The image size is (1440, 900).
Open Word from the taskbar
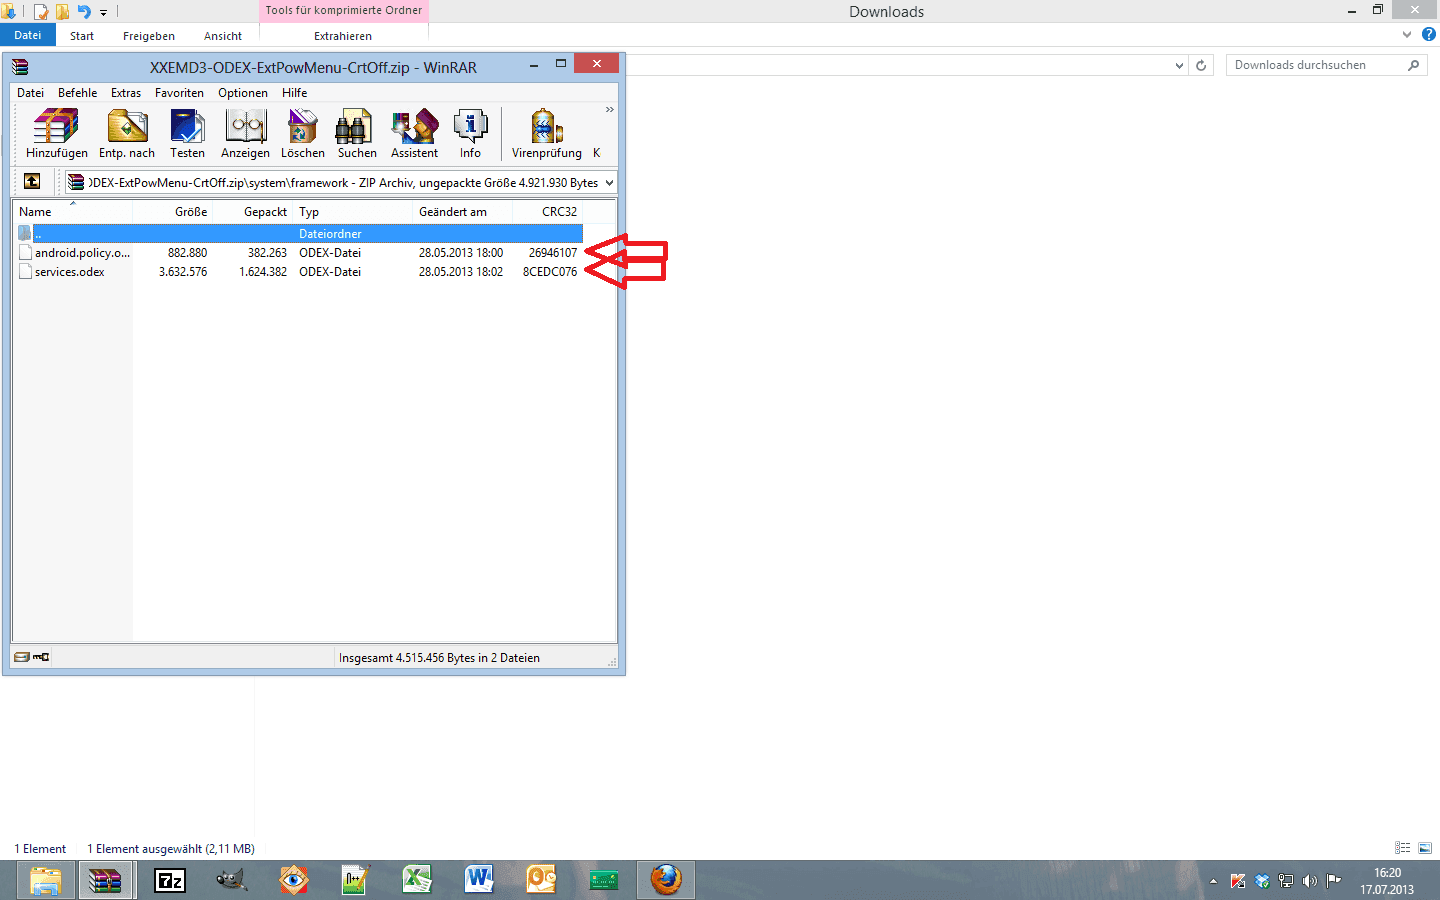click(x=479, y=880)
